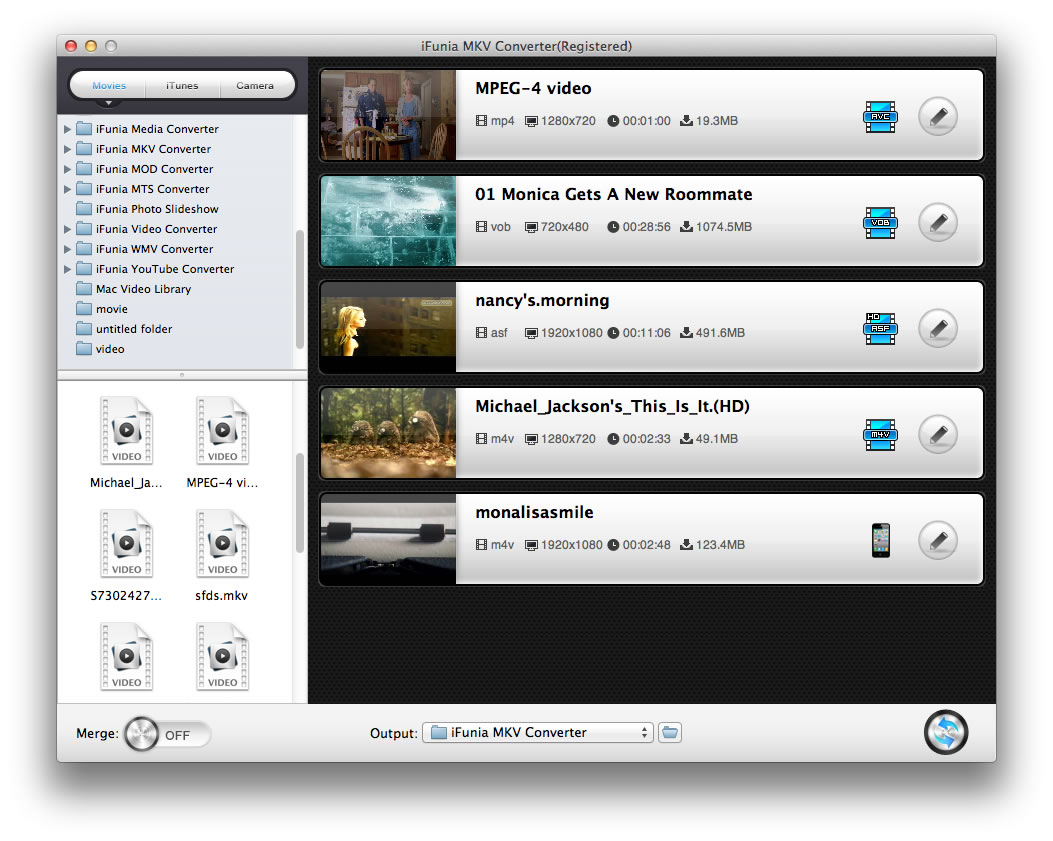Screen dimensions: 1053x841
Task: Click the '00:11:06' duration value
Action: (647, 333)
